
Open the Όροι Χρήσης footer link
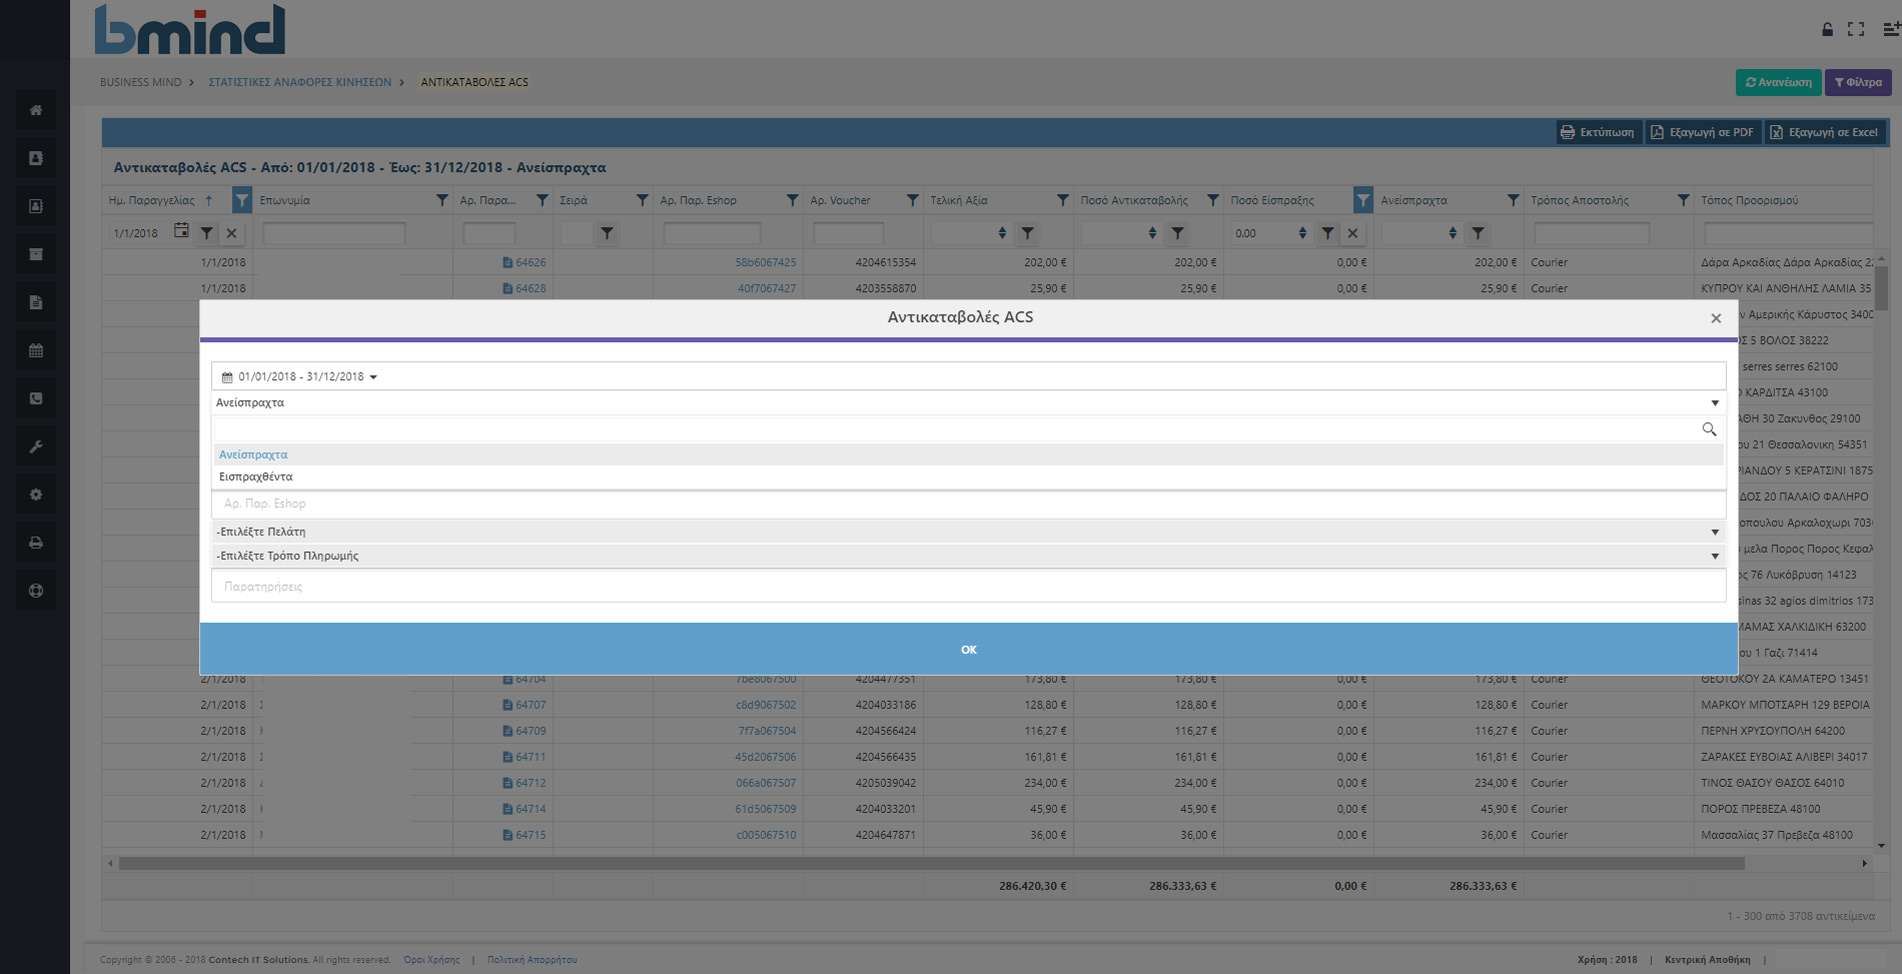click(x=432, y=960)
